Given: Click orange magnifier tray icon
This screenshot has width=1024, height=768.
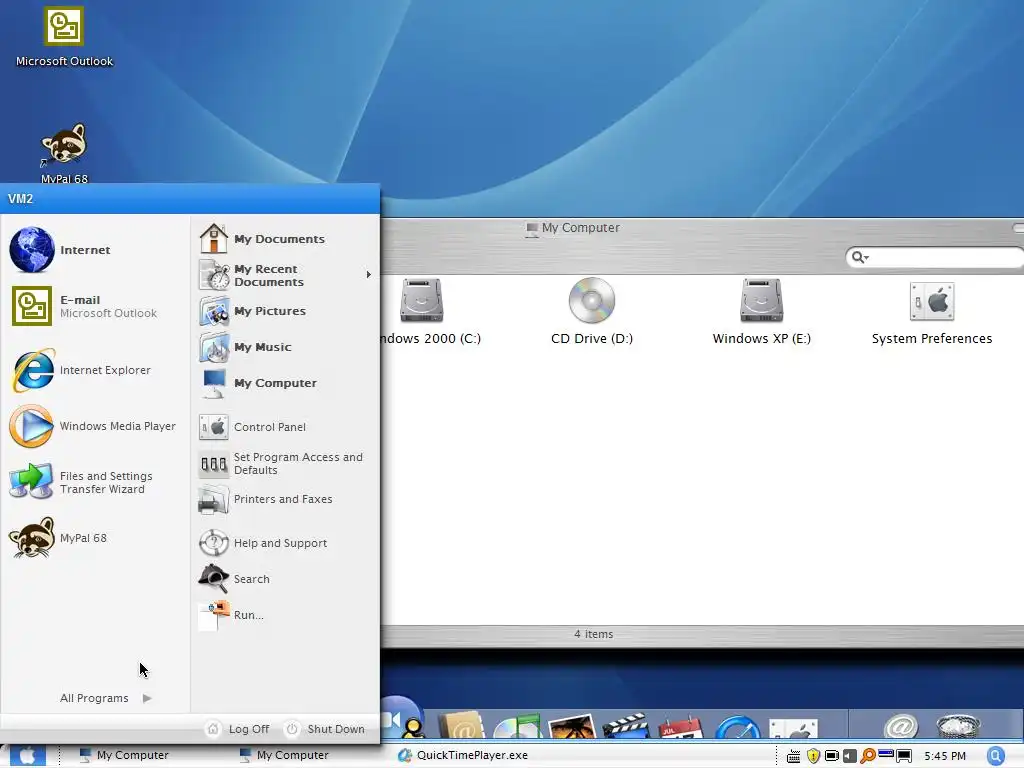Looking at the screenshot, I should (868, 756).
